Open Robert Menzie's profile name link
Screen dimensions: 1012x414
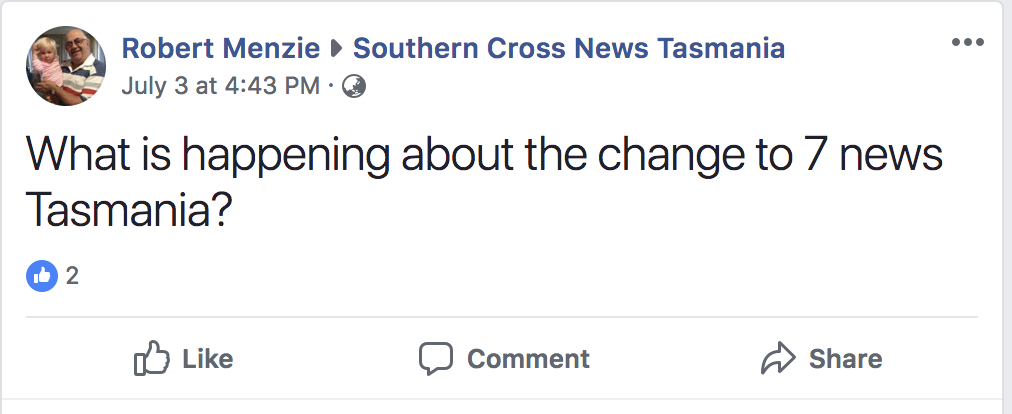(x=220, y=48)
